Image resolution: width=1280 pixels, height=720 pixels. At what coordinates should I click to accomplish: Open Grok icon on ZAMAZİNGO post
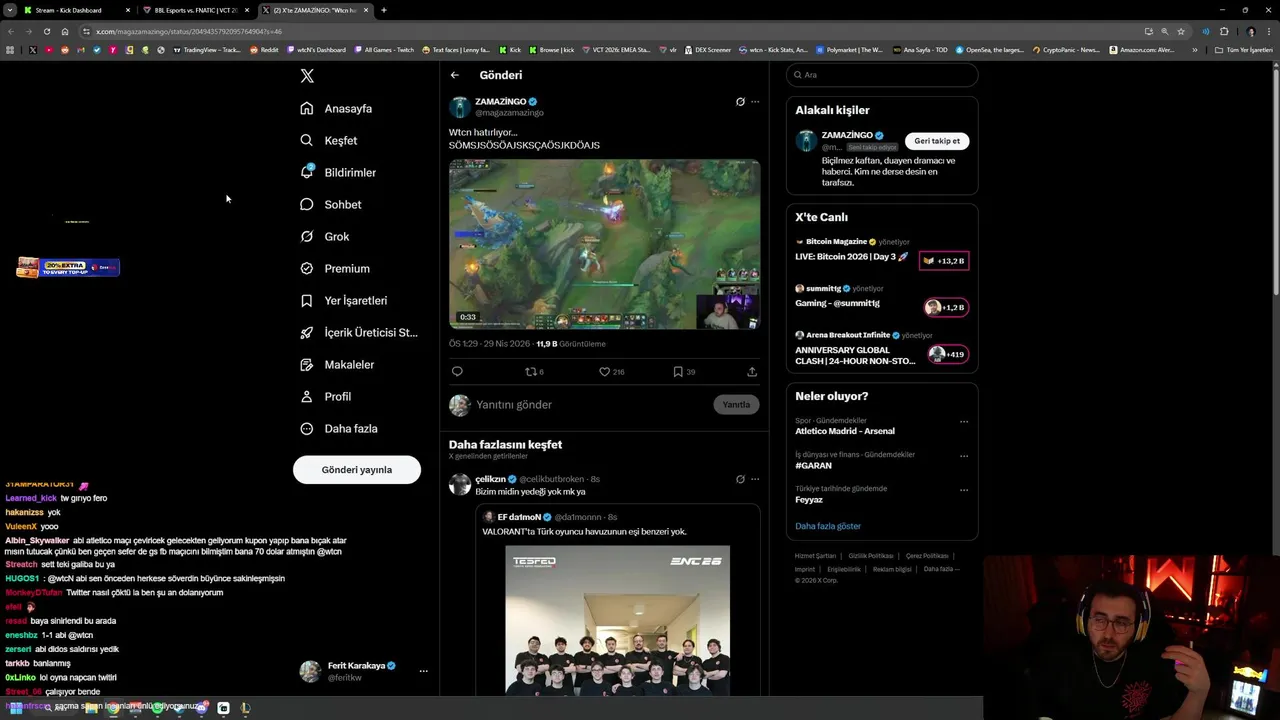tap(740, 102)
